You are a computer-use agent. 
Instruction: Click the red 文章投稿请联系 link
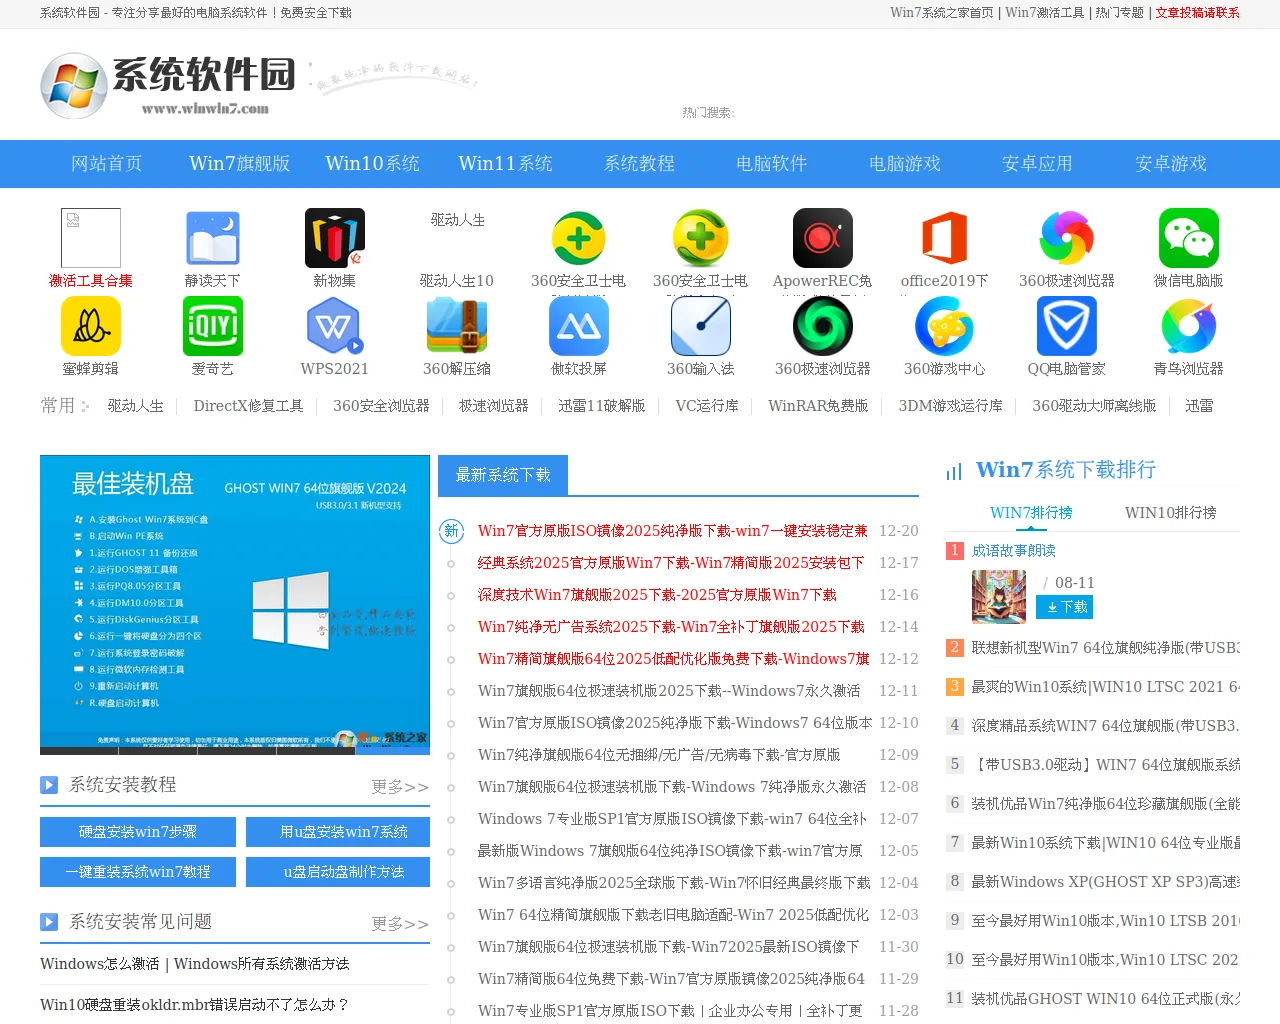tap(1198, 13)
